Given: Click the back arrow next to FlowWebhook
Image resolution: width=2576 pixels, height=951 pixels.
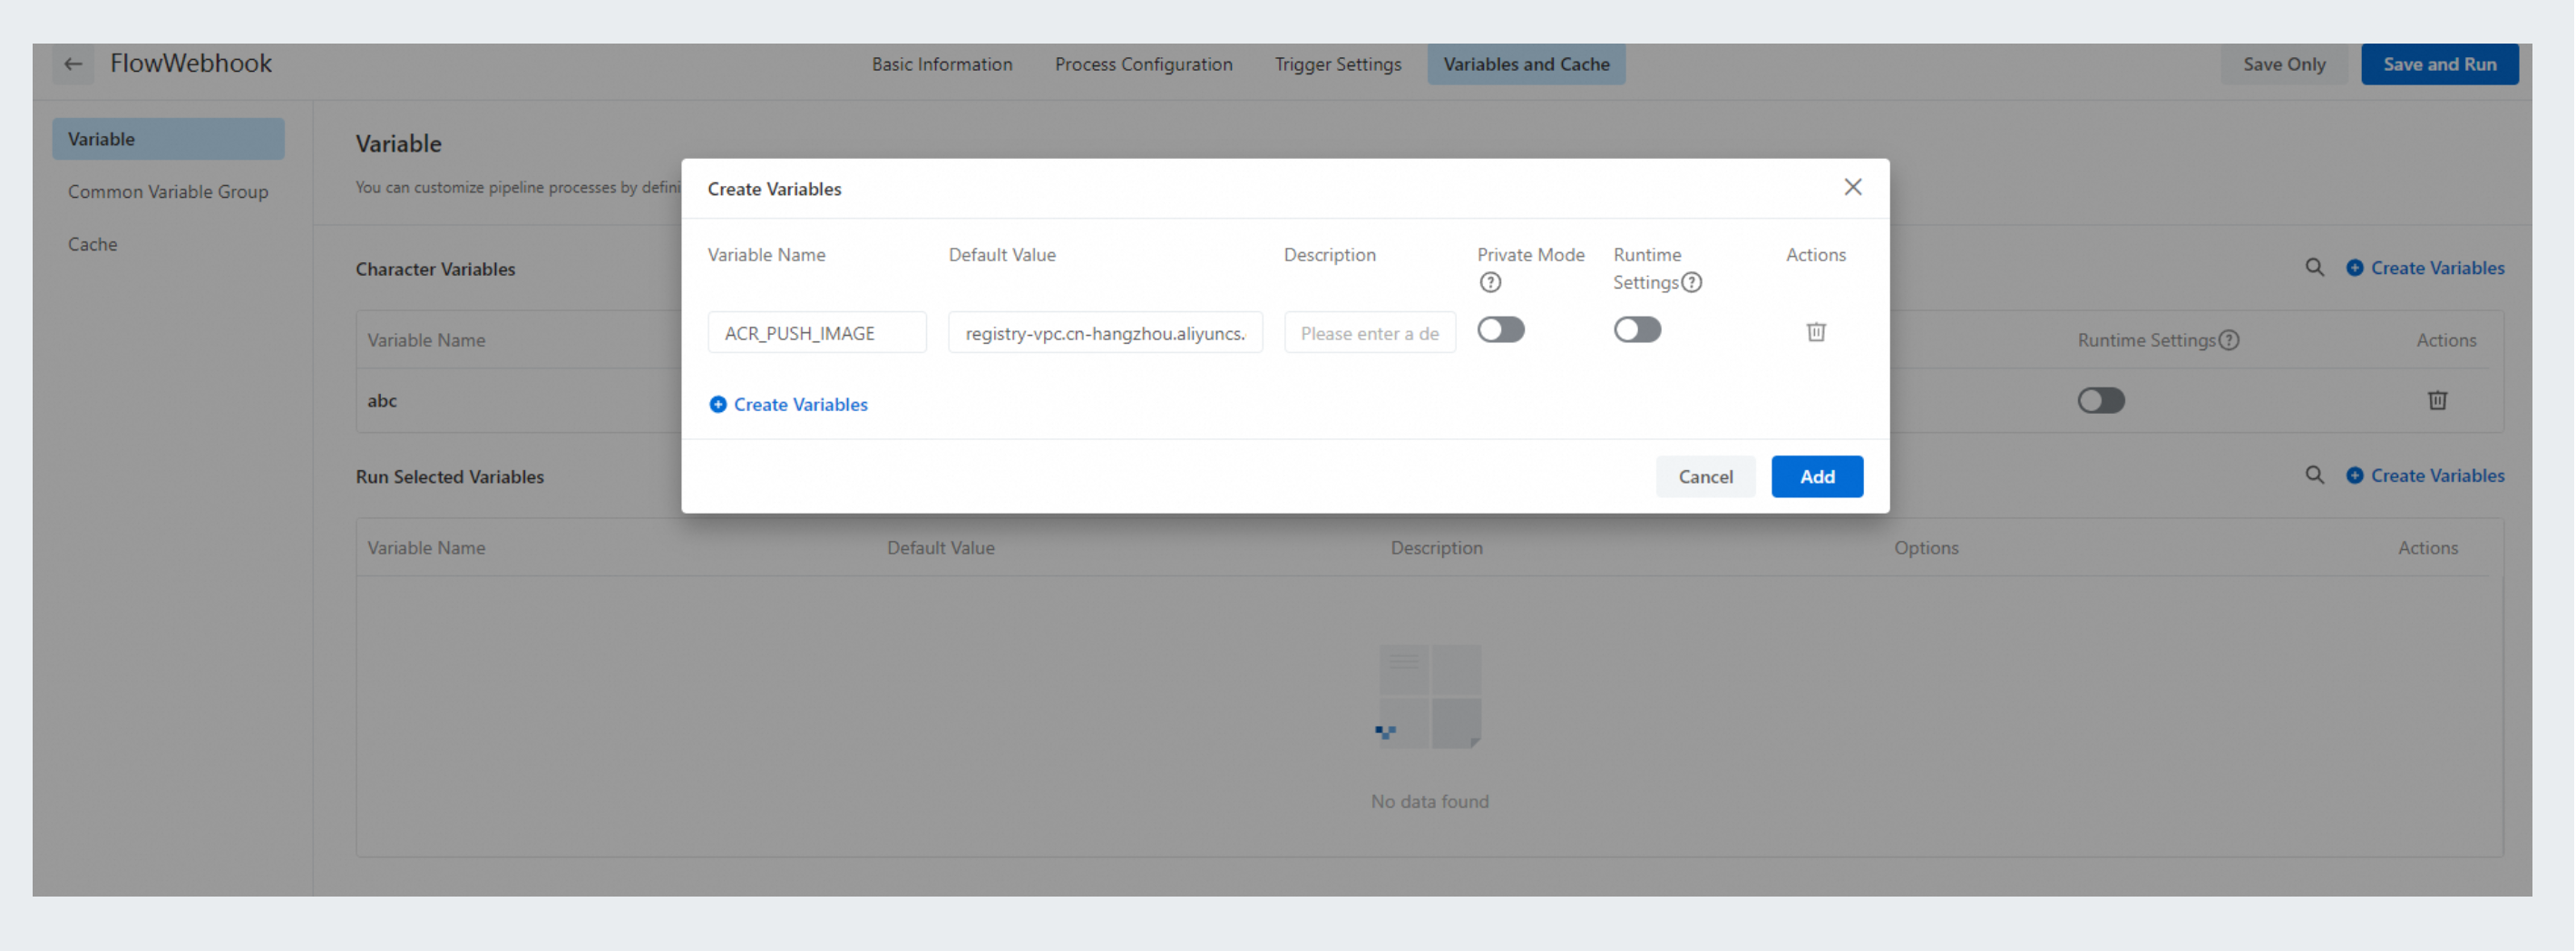Looking at the screenshot, I should tap(73, 64).
